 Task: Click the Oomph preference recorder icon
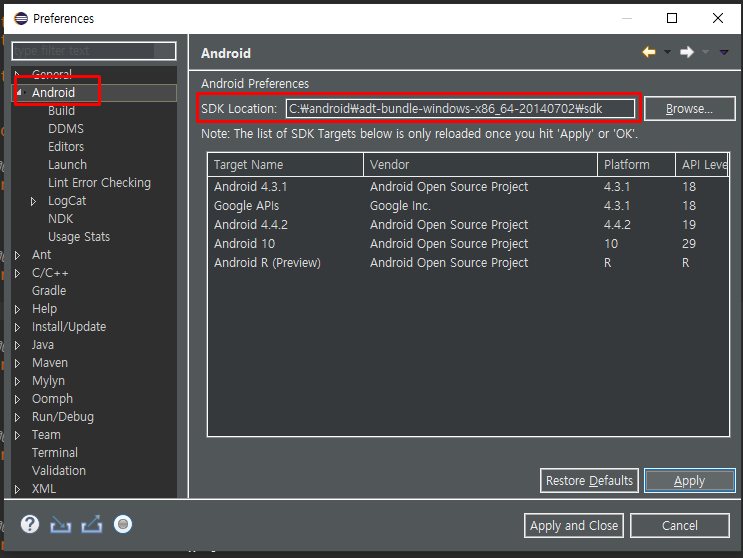123,524
